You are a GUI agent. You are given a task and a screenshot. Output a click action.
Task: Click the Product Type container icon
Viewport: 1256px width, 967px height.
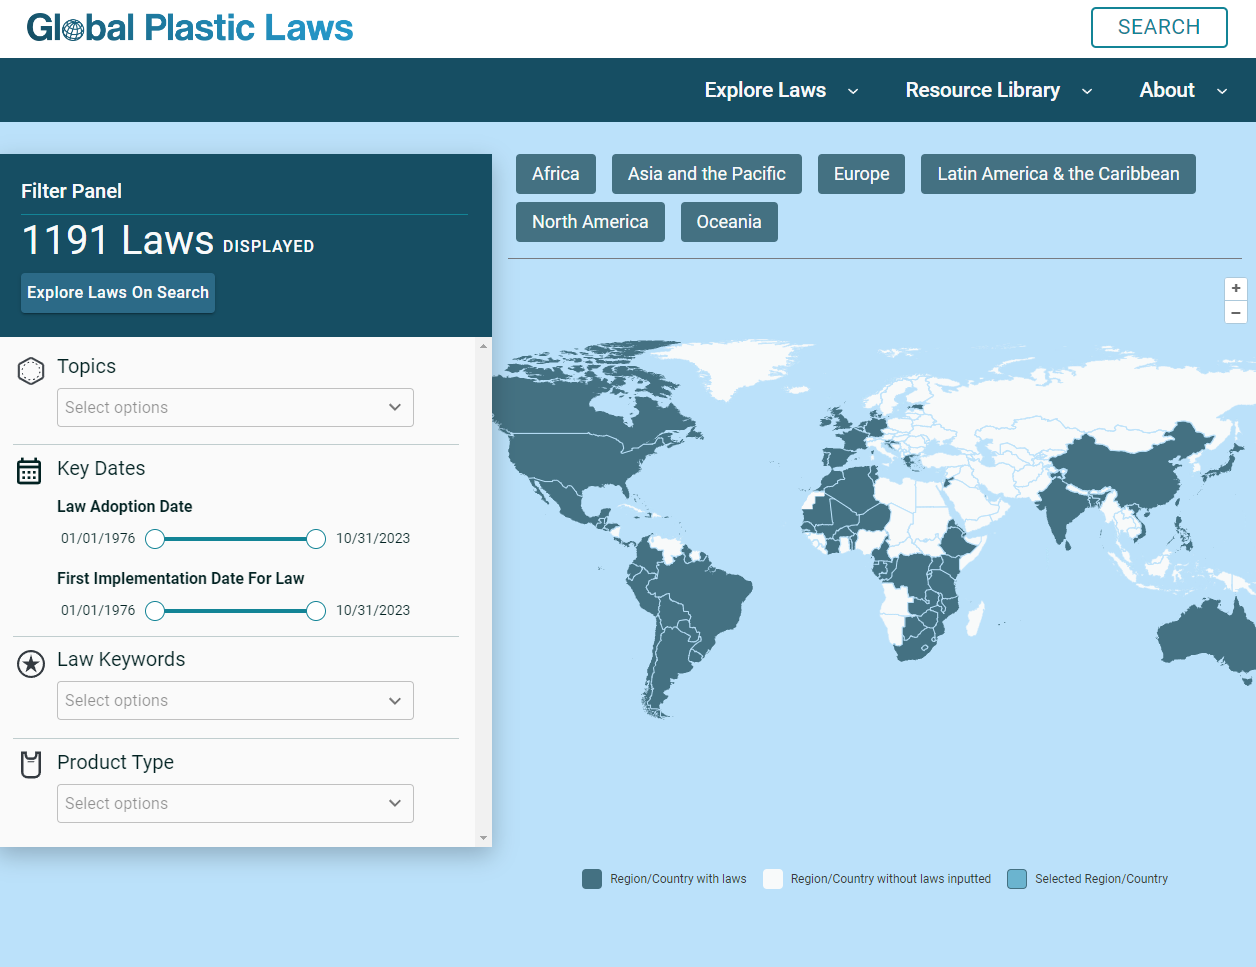(31, 765)
